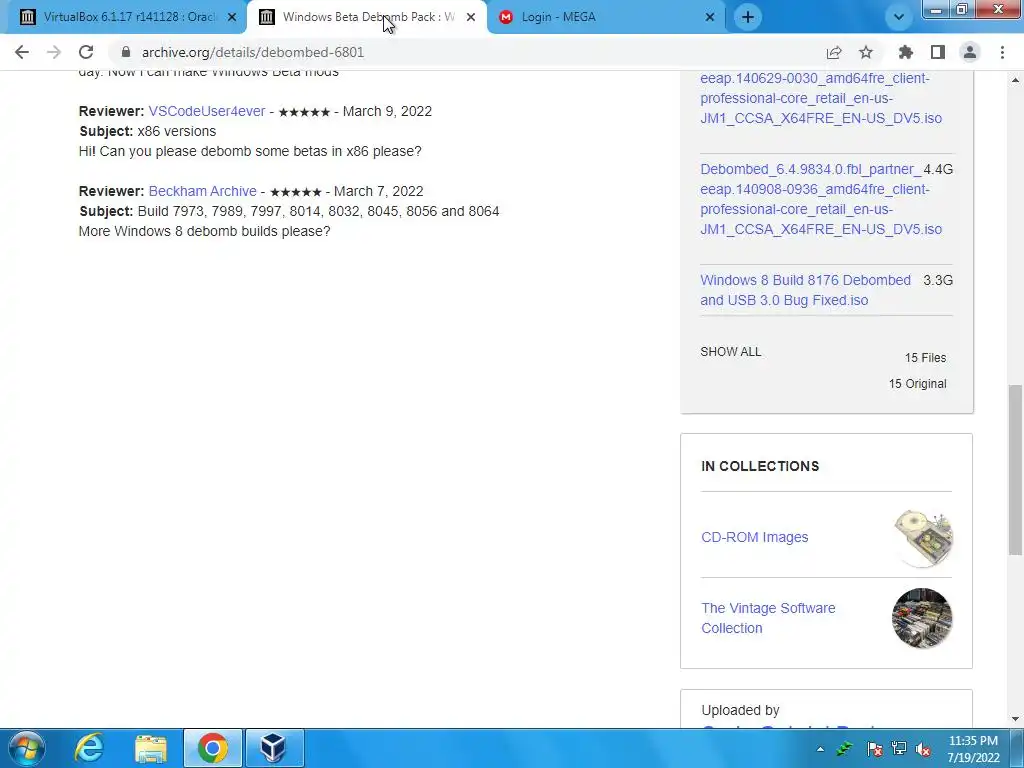Click the 3.3G size of Build 8176
The height and width of the screenshot is (768, 1024).
(x=938, y=280)
